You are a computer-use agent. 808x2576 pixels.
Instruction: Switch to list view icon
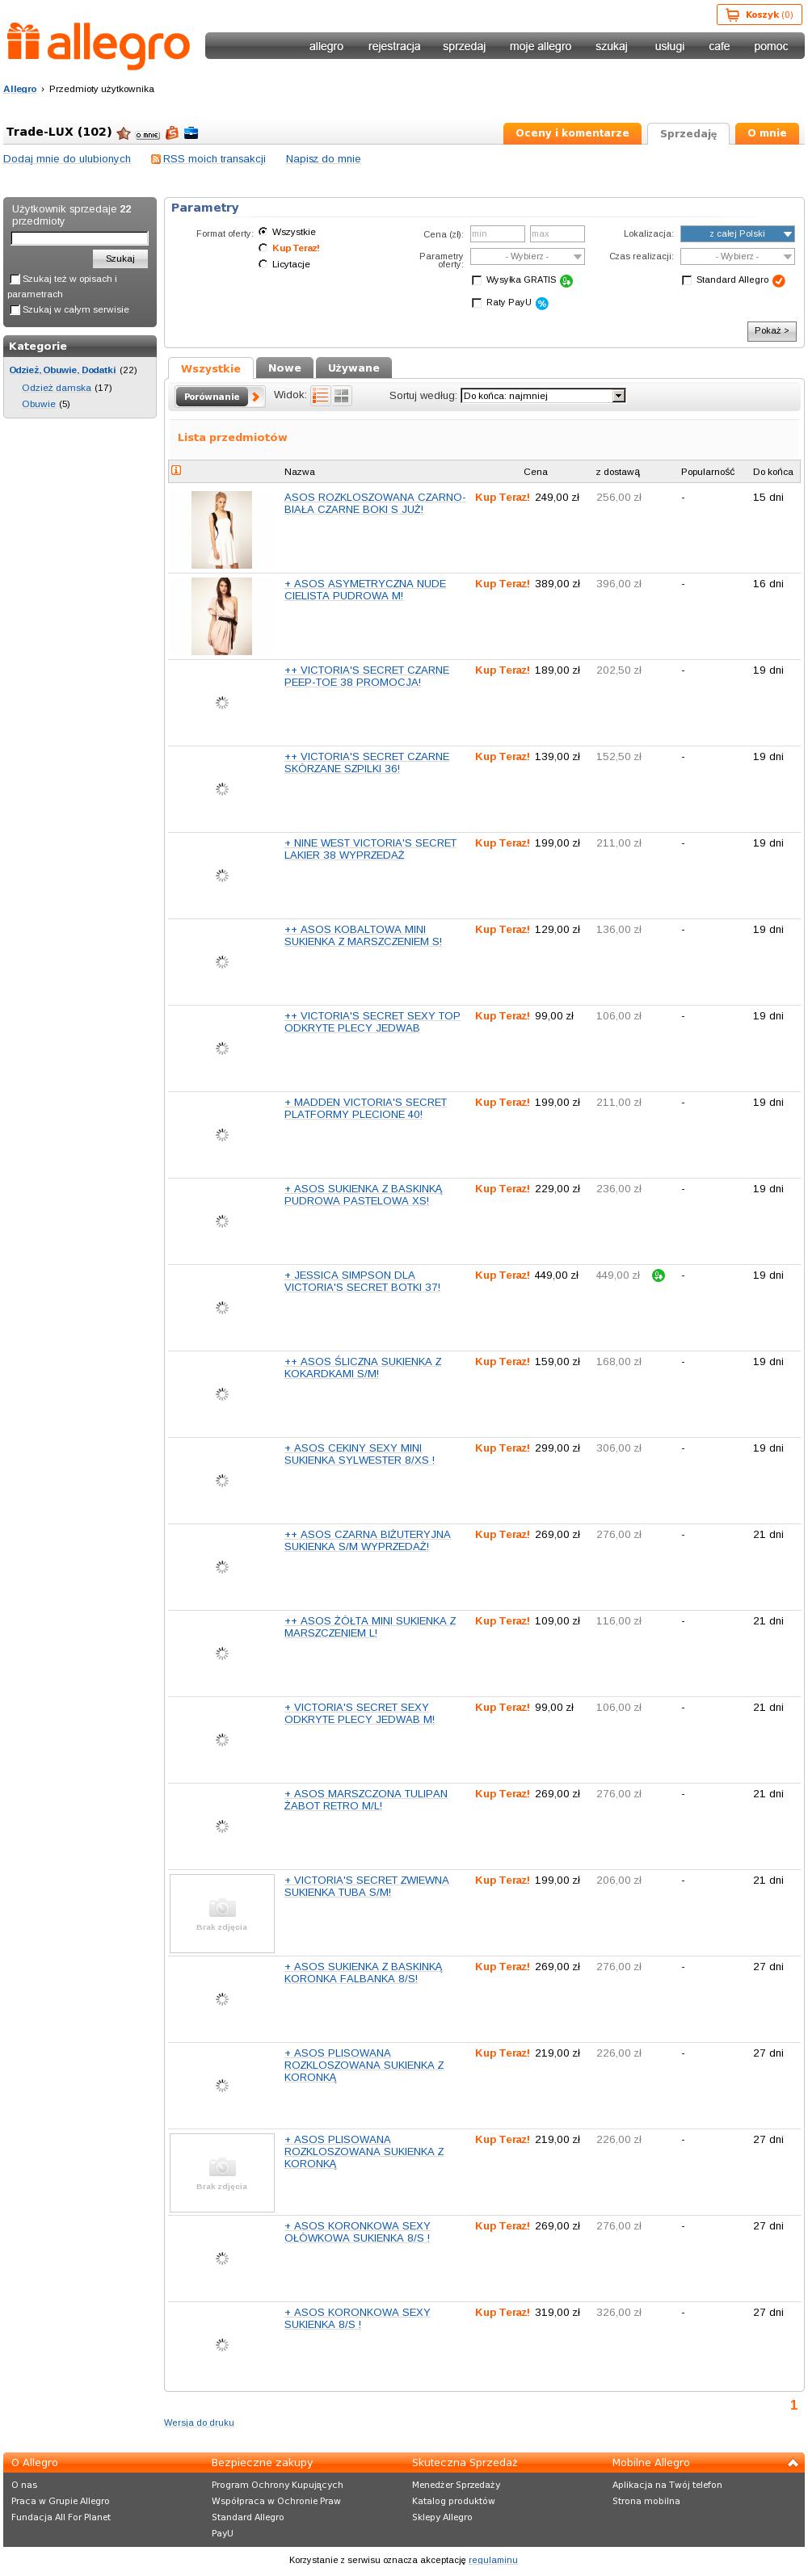coord(320,396)
